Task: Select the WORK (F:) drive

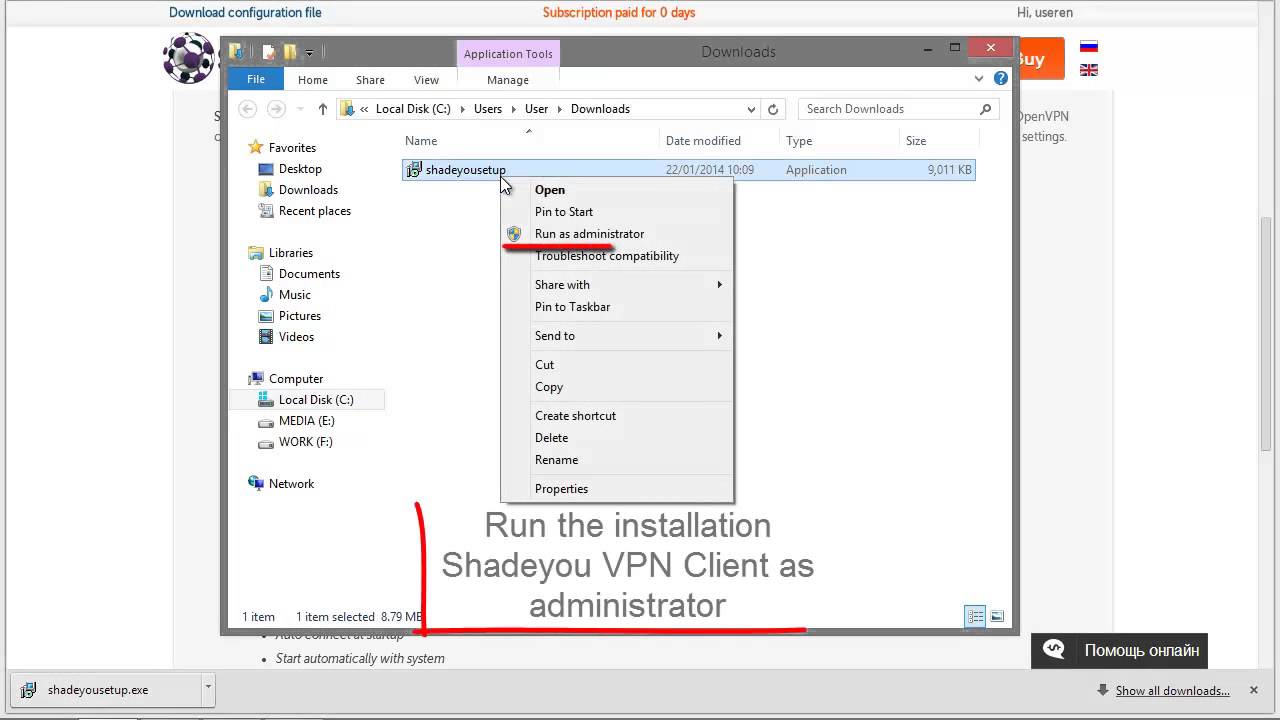Action: tap(305, 442)
